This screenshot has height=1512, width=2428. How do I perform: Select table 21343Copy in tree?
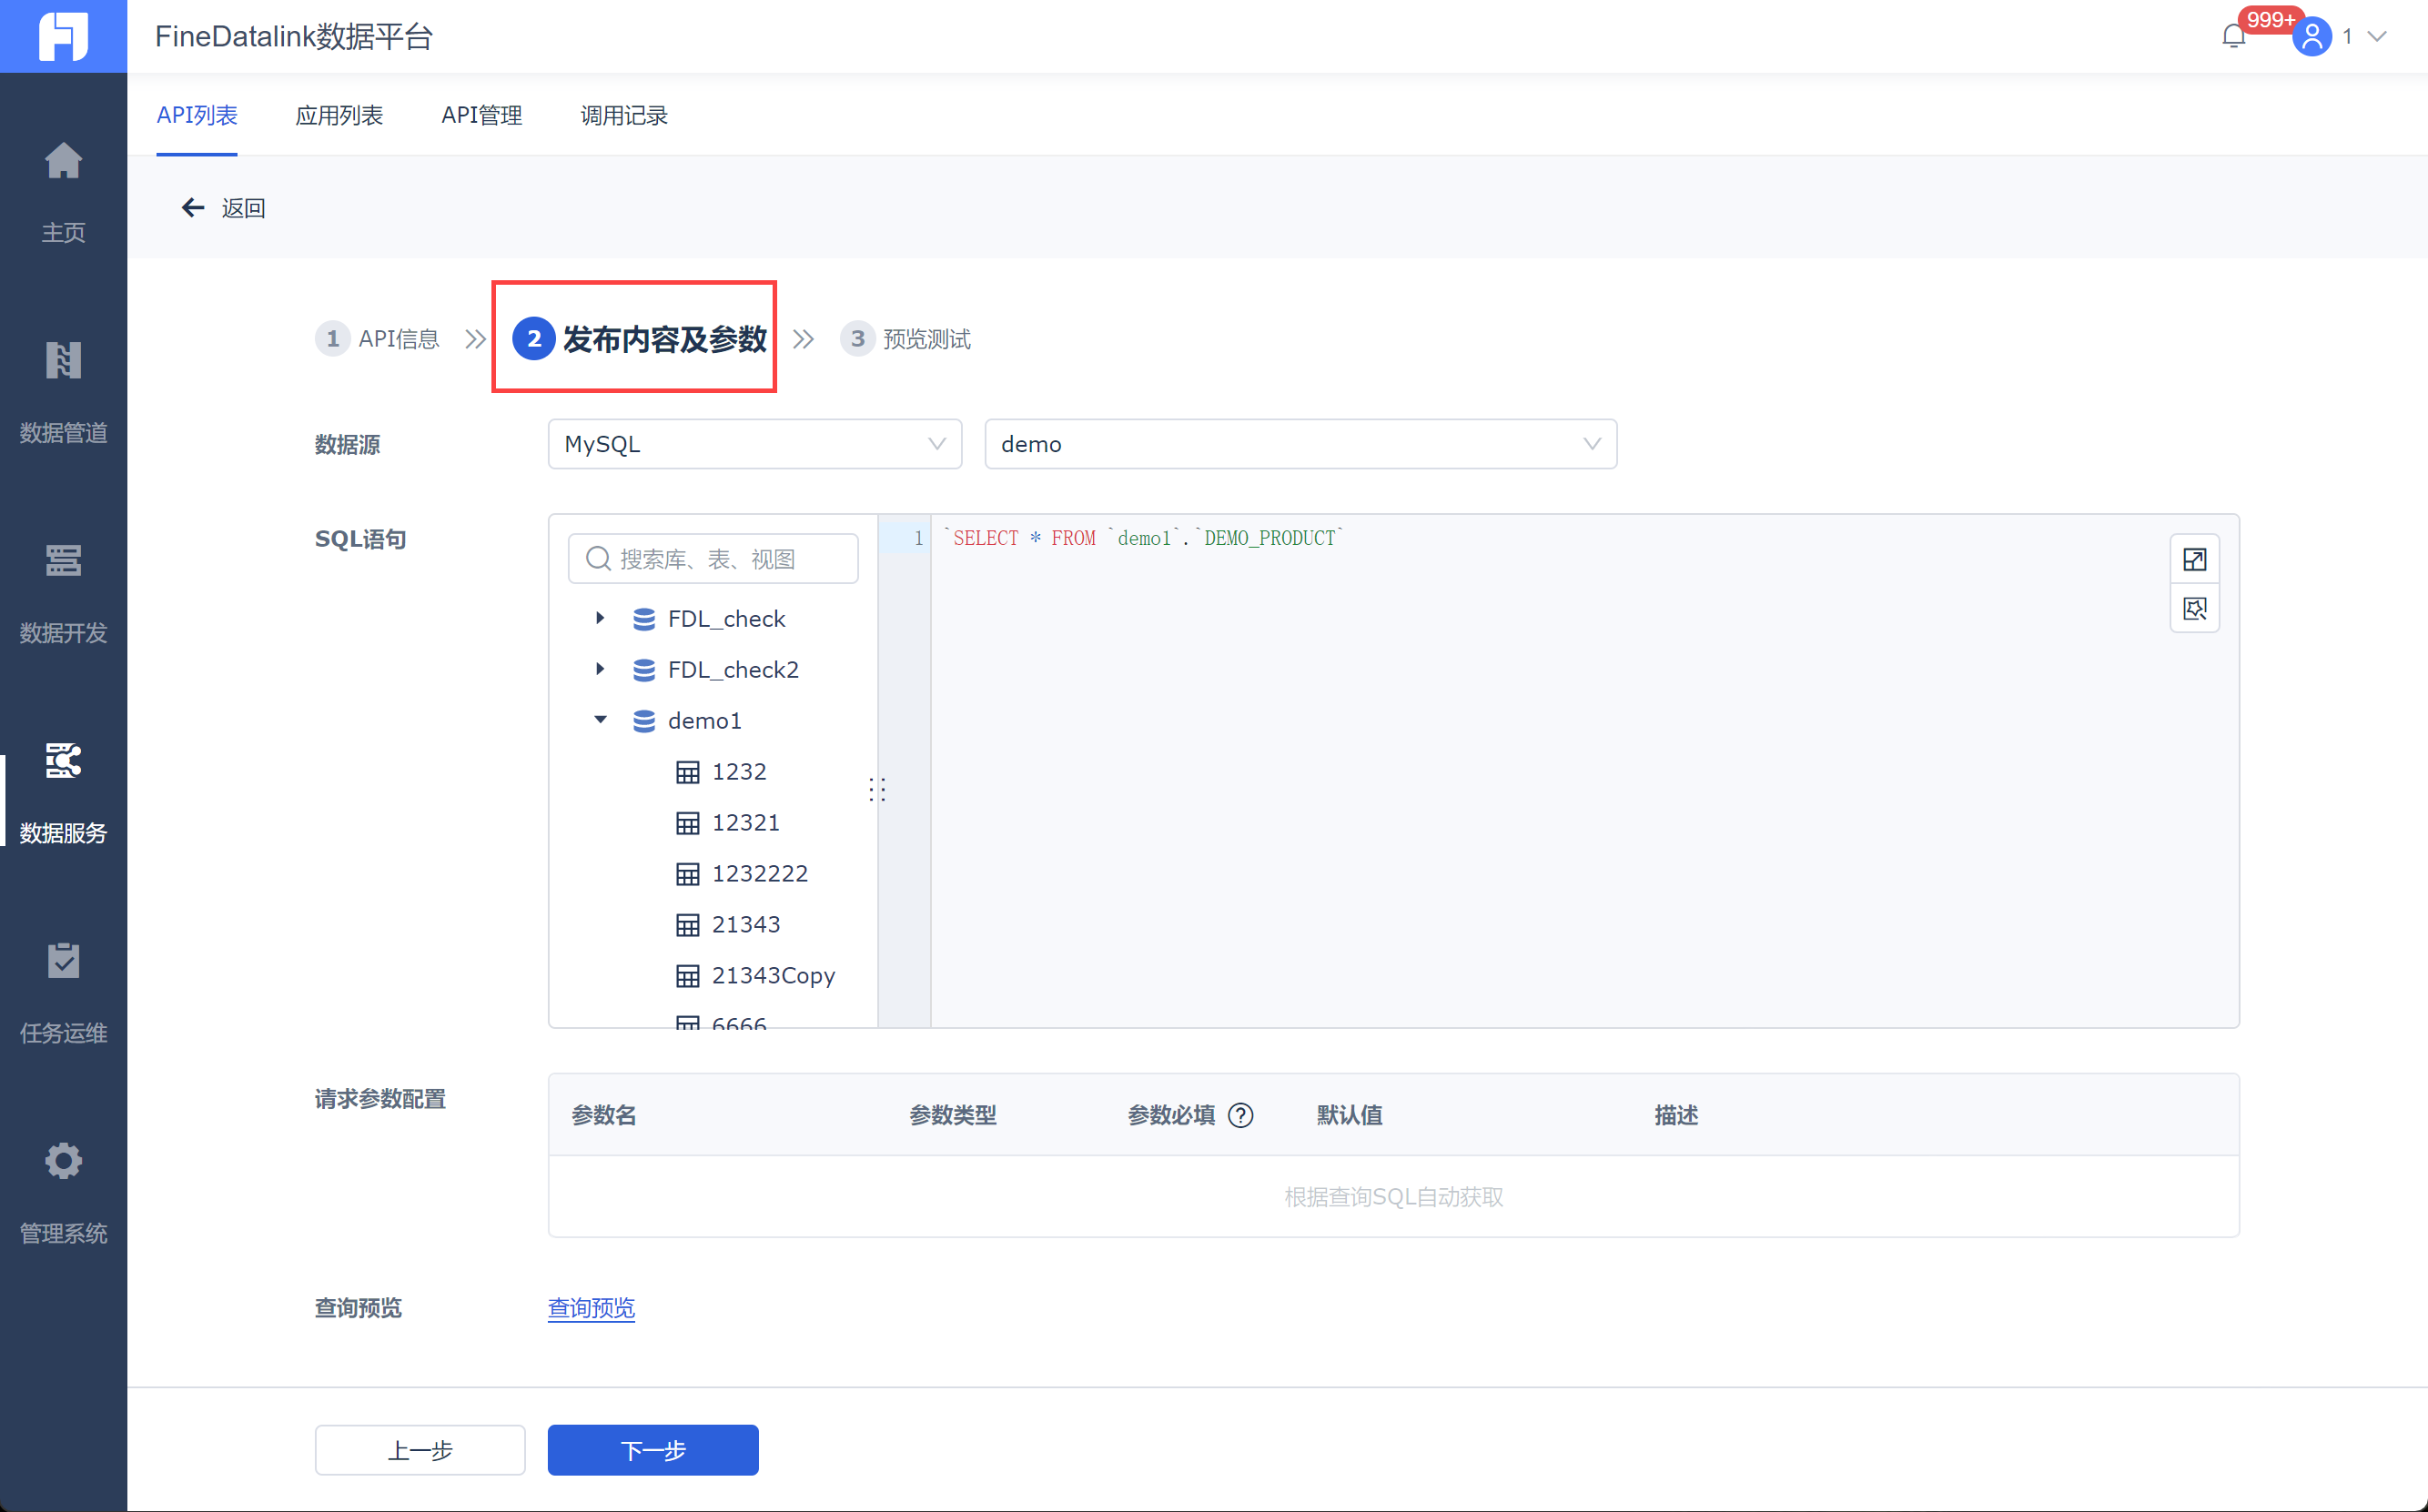772,975
